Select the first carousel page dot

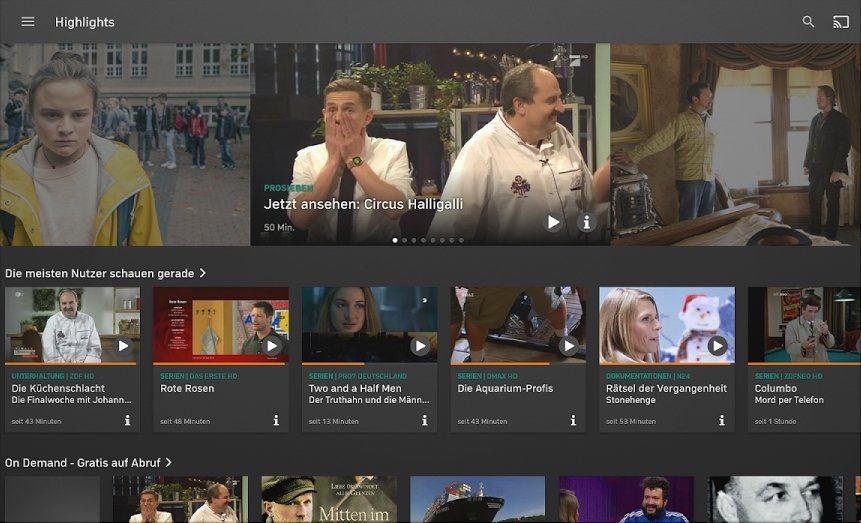tap(395, 240)
